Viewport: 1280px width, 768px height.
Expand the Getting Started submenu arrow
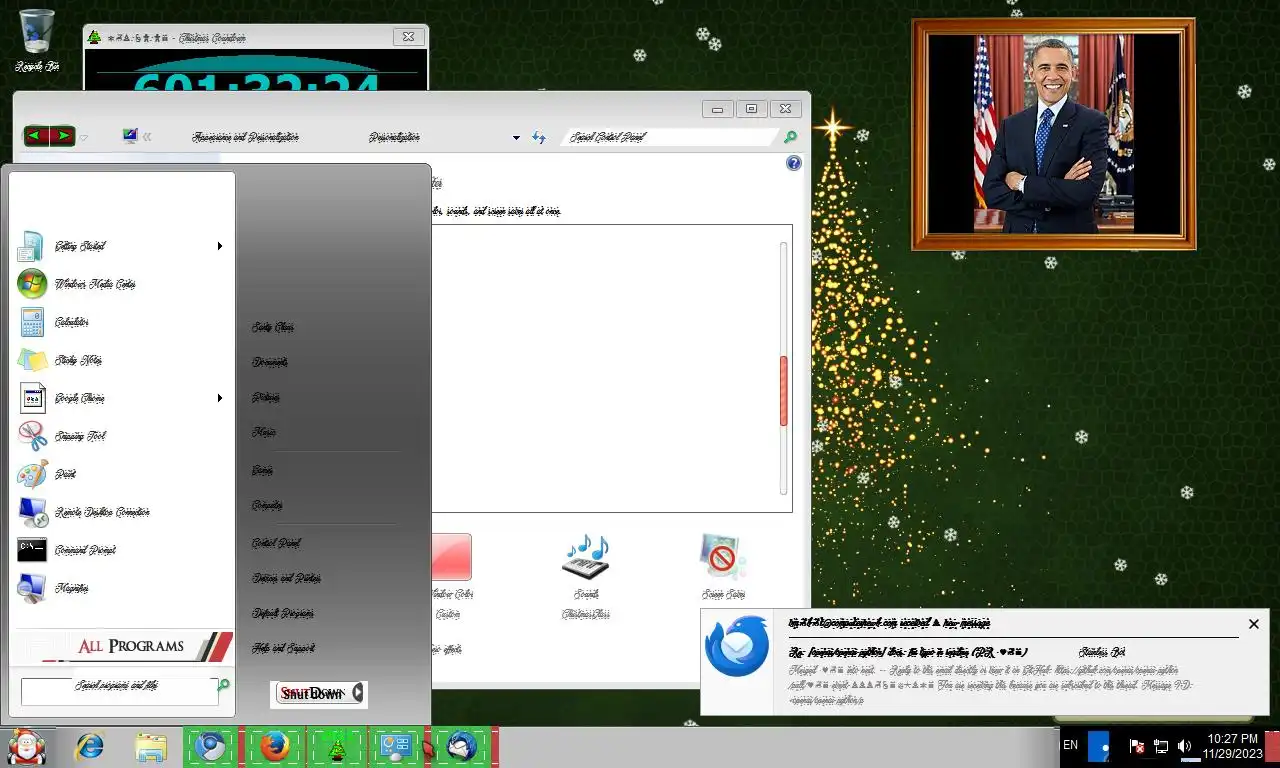tap(219, 246)
